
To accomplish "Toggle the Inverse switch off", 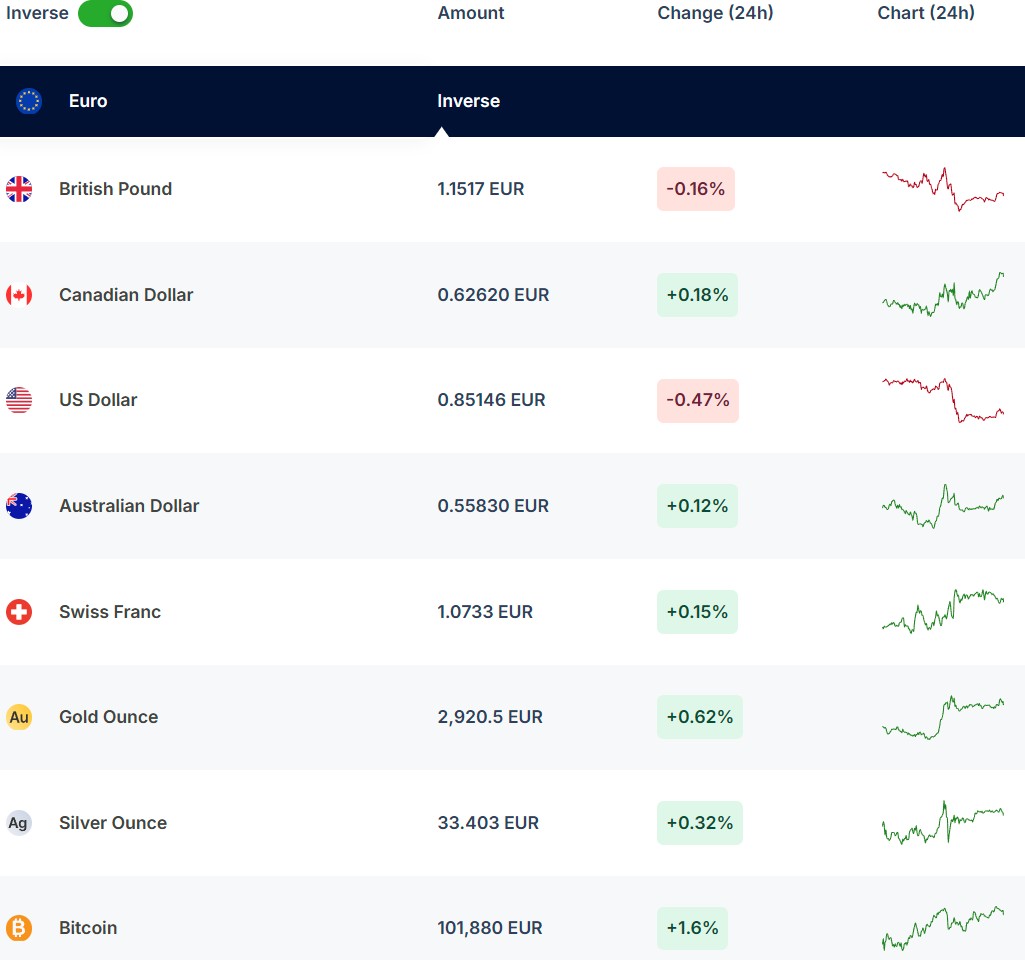I will [105, 14].
